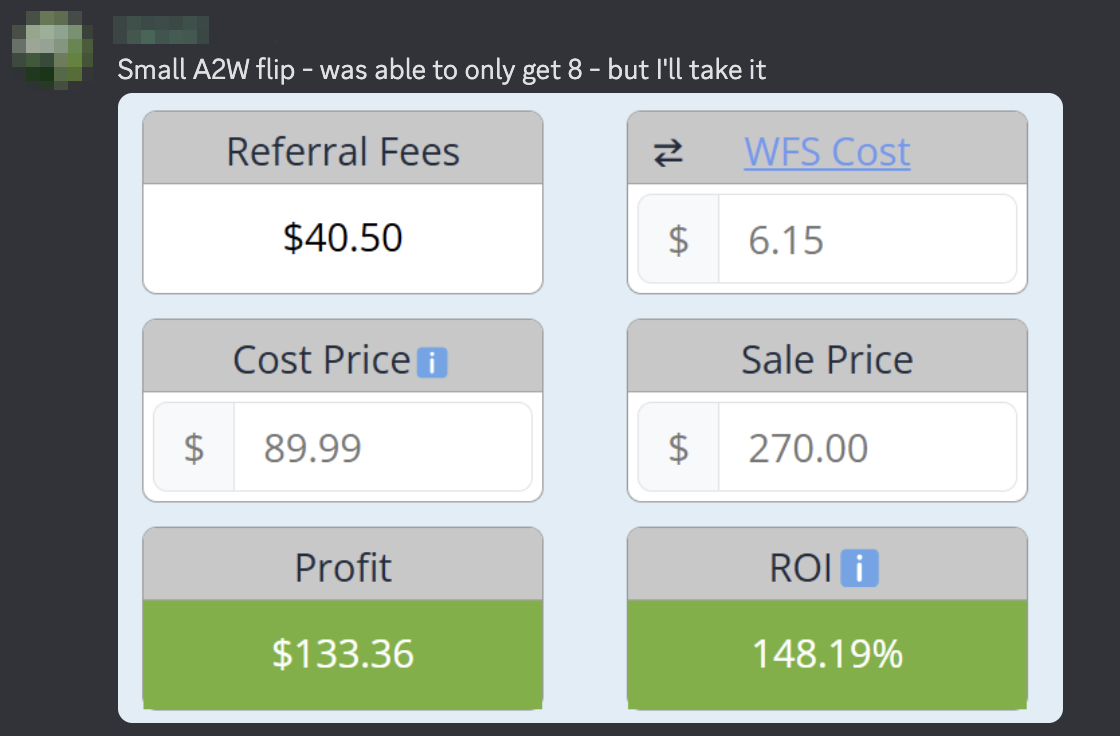Click the Sale Price field showing 270.00

[866, 448]
